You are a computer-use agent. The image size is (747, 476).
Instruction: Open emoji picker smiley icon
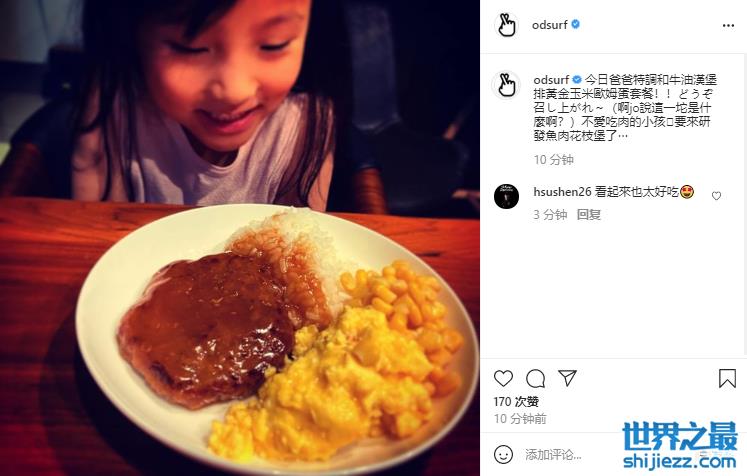[x=504, y=454]
